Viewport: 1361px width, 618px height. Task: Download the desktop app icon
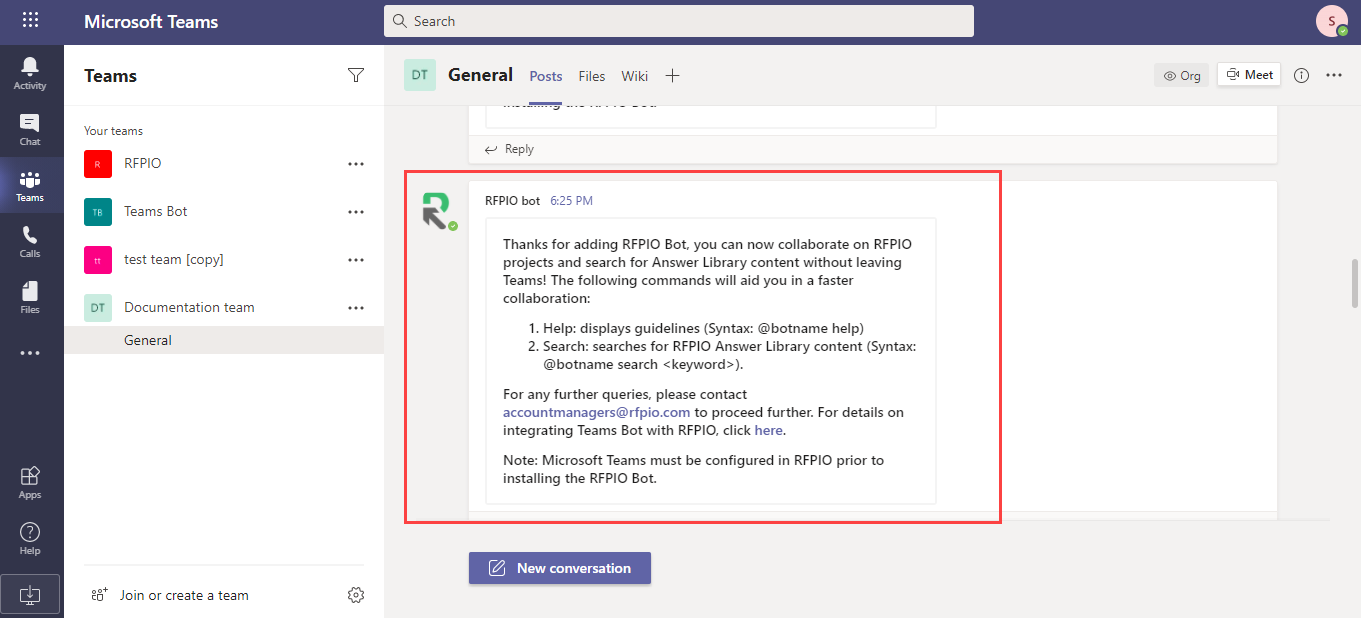30,595
